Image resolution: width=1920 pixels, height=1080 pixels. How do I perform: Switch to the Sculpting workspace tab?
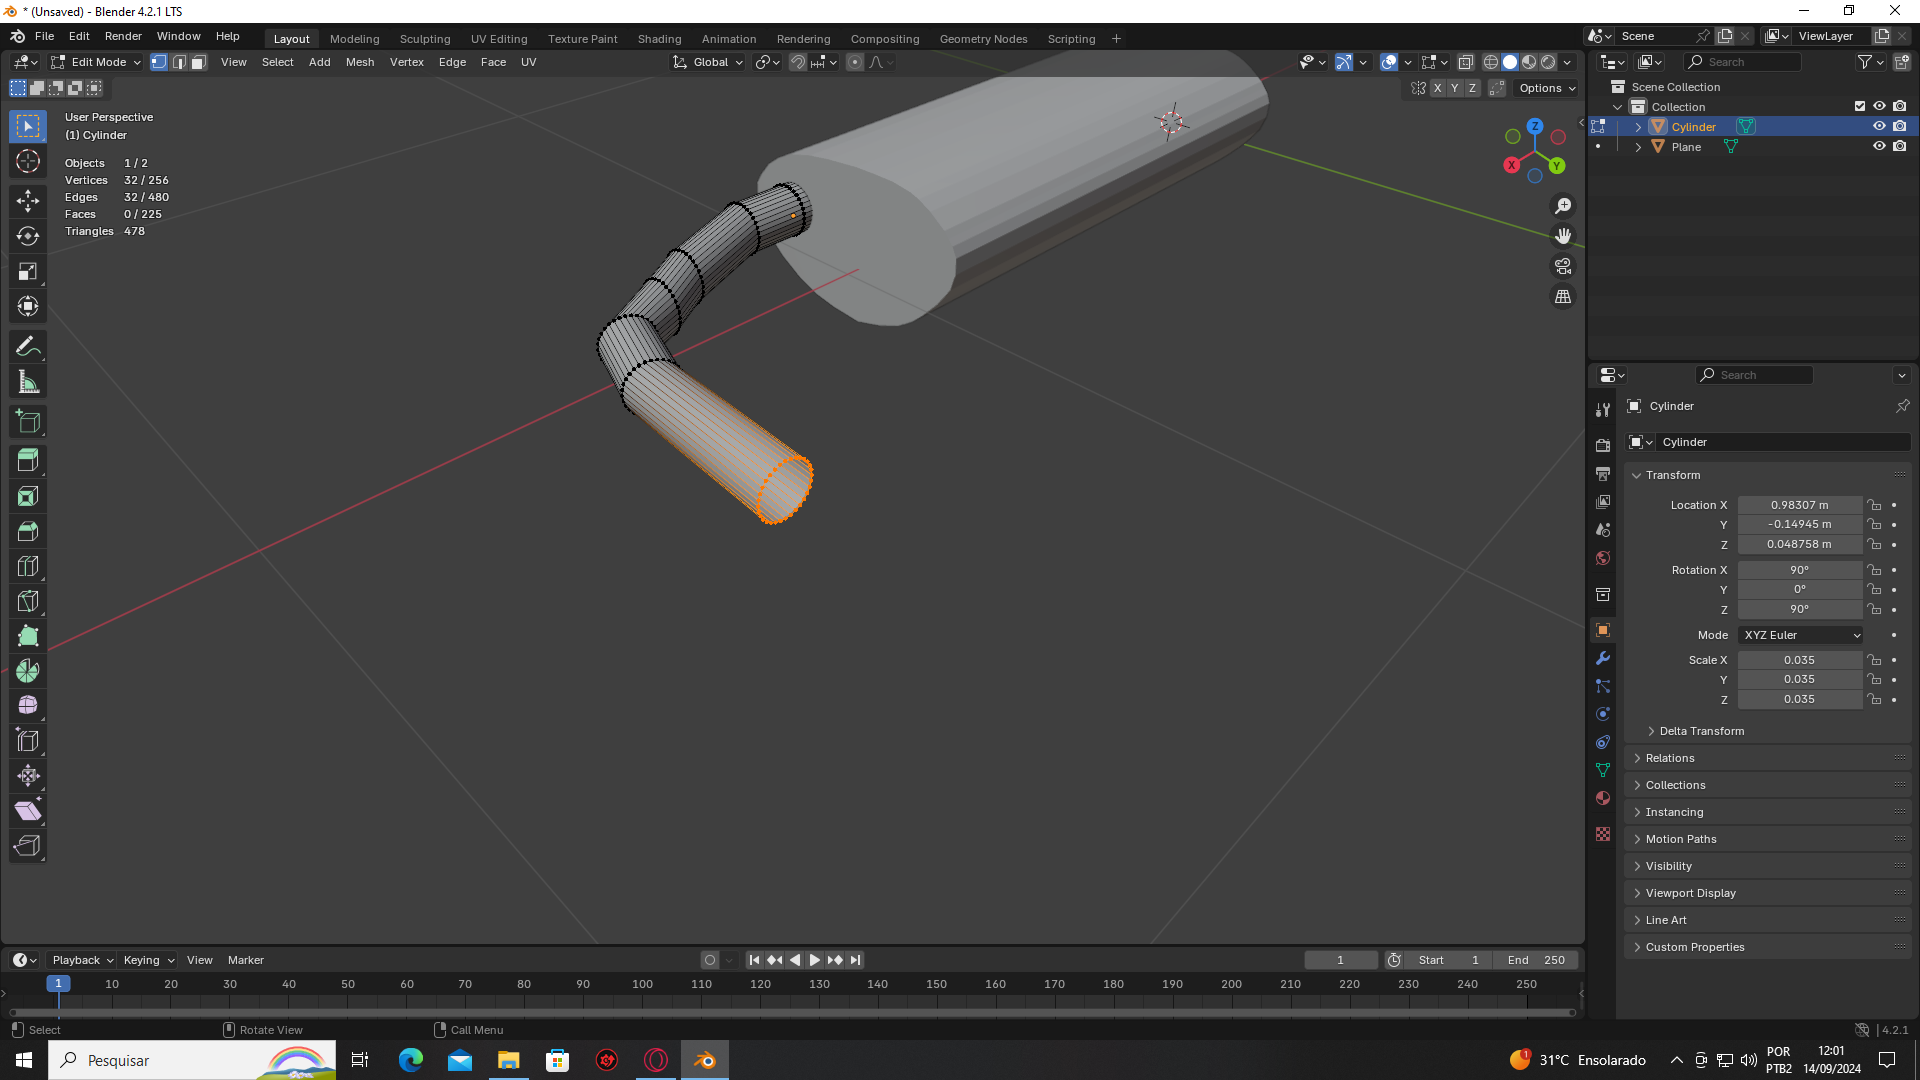tap(425, 39)
